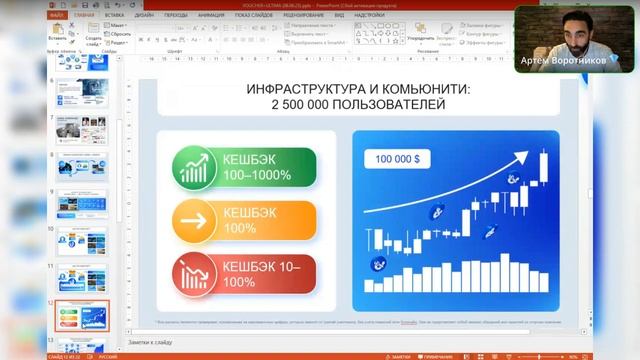Click the increase font size icon
The width and height of the screenshot is (640, 360).
tap(195, 28)
